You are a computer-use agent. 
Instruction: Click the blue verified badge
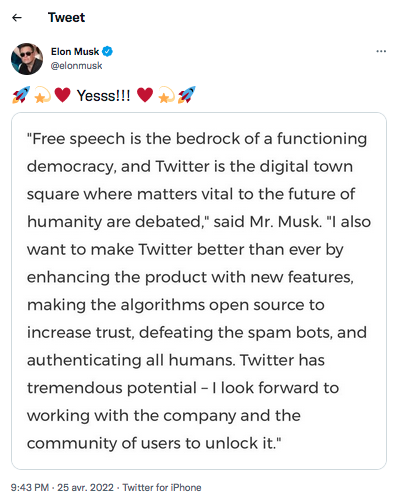[107, 52]
